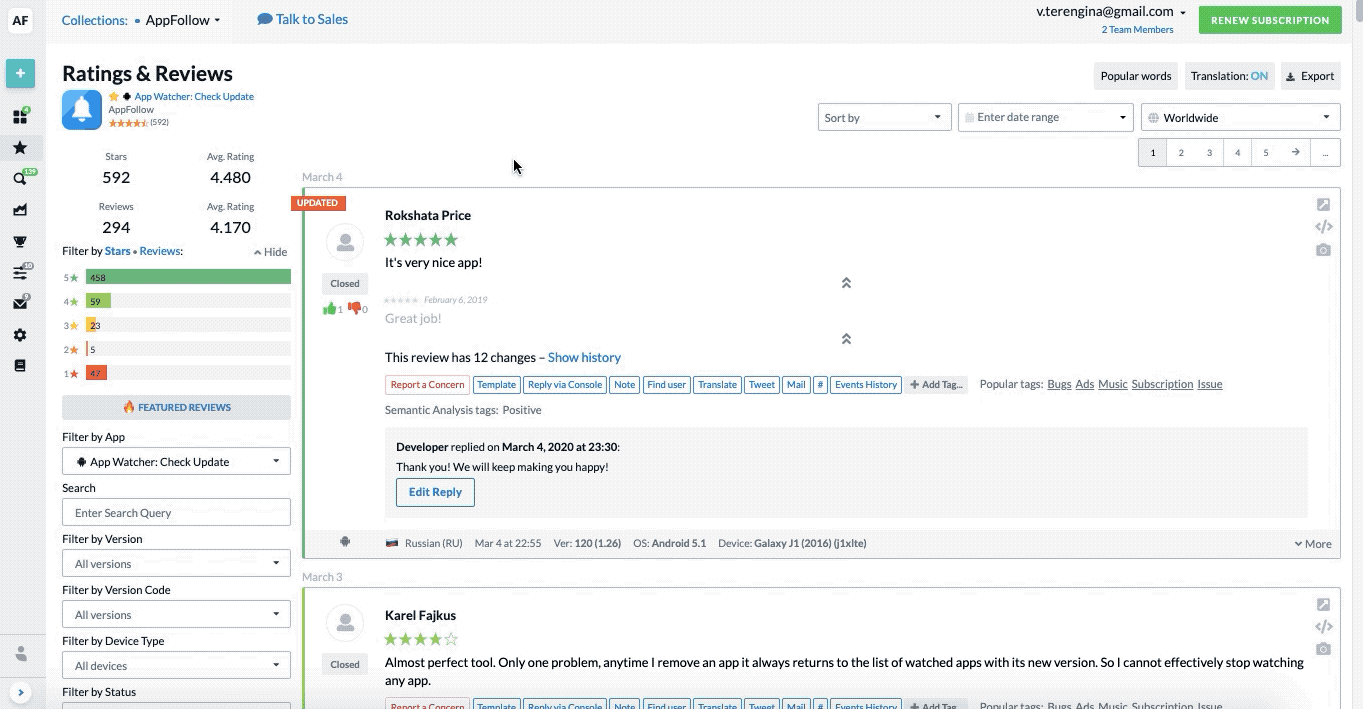
Task: Toggle Translation ON setting
Action: tap(1229, 76)
